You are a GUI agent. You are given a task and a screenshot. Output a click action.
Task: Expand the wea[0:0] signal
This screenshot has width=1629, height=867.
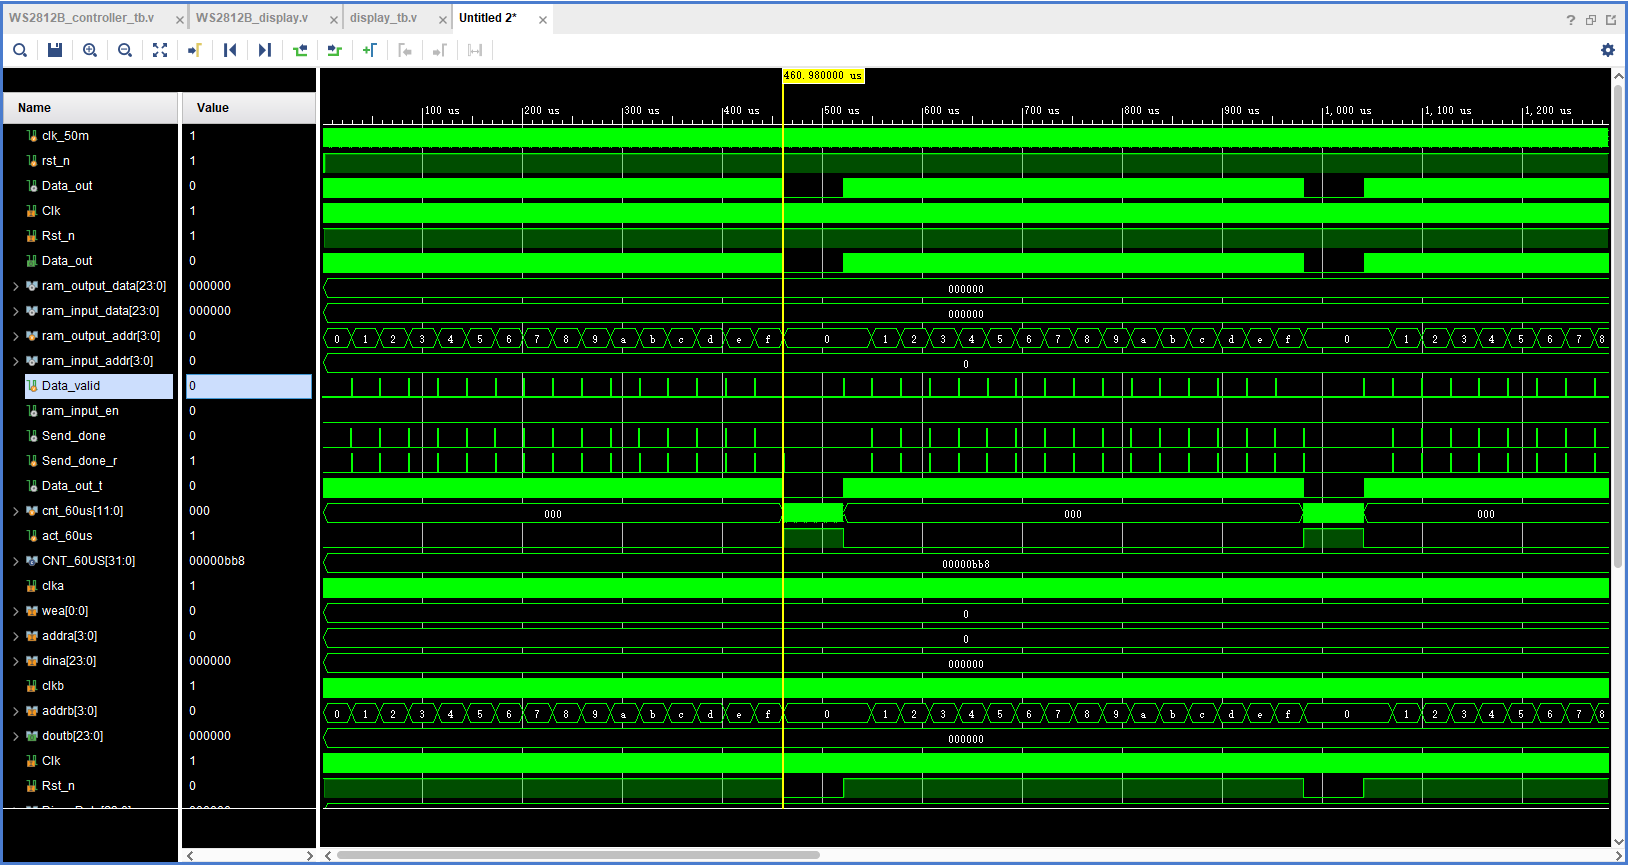[16, 611]
